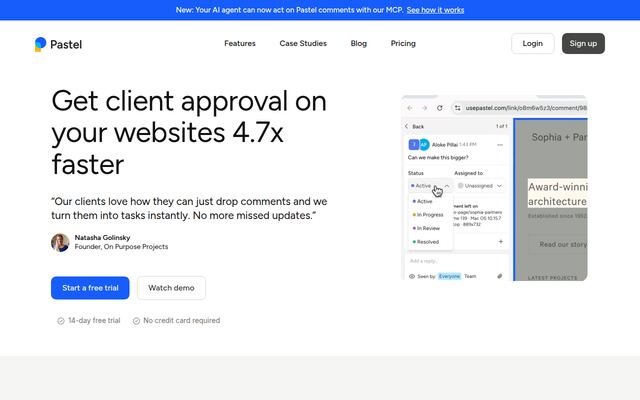Collapse the Active status dropdown in demo
Screen dimensions: 640x400
[430, 186]
